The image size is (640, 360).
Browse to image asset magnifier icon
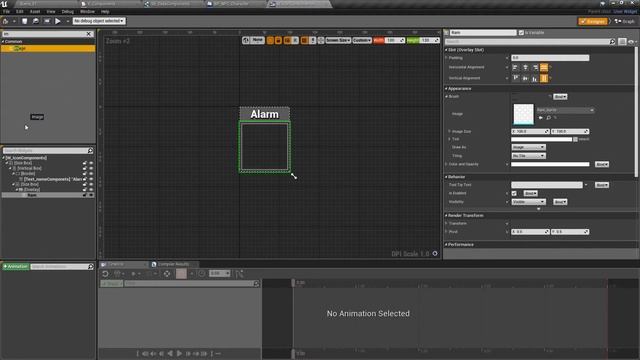(549, 118)
